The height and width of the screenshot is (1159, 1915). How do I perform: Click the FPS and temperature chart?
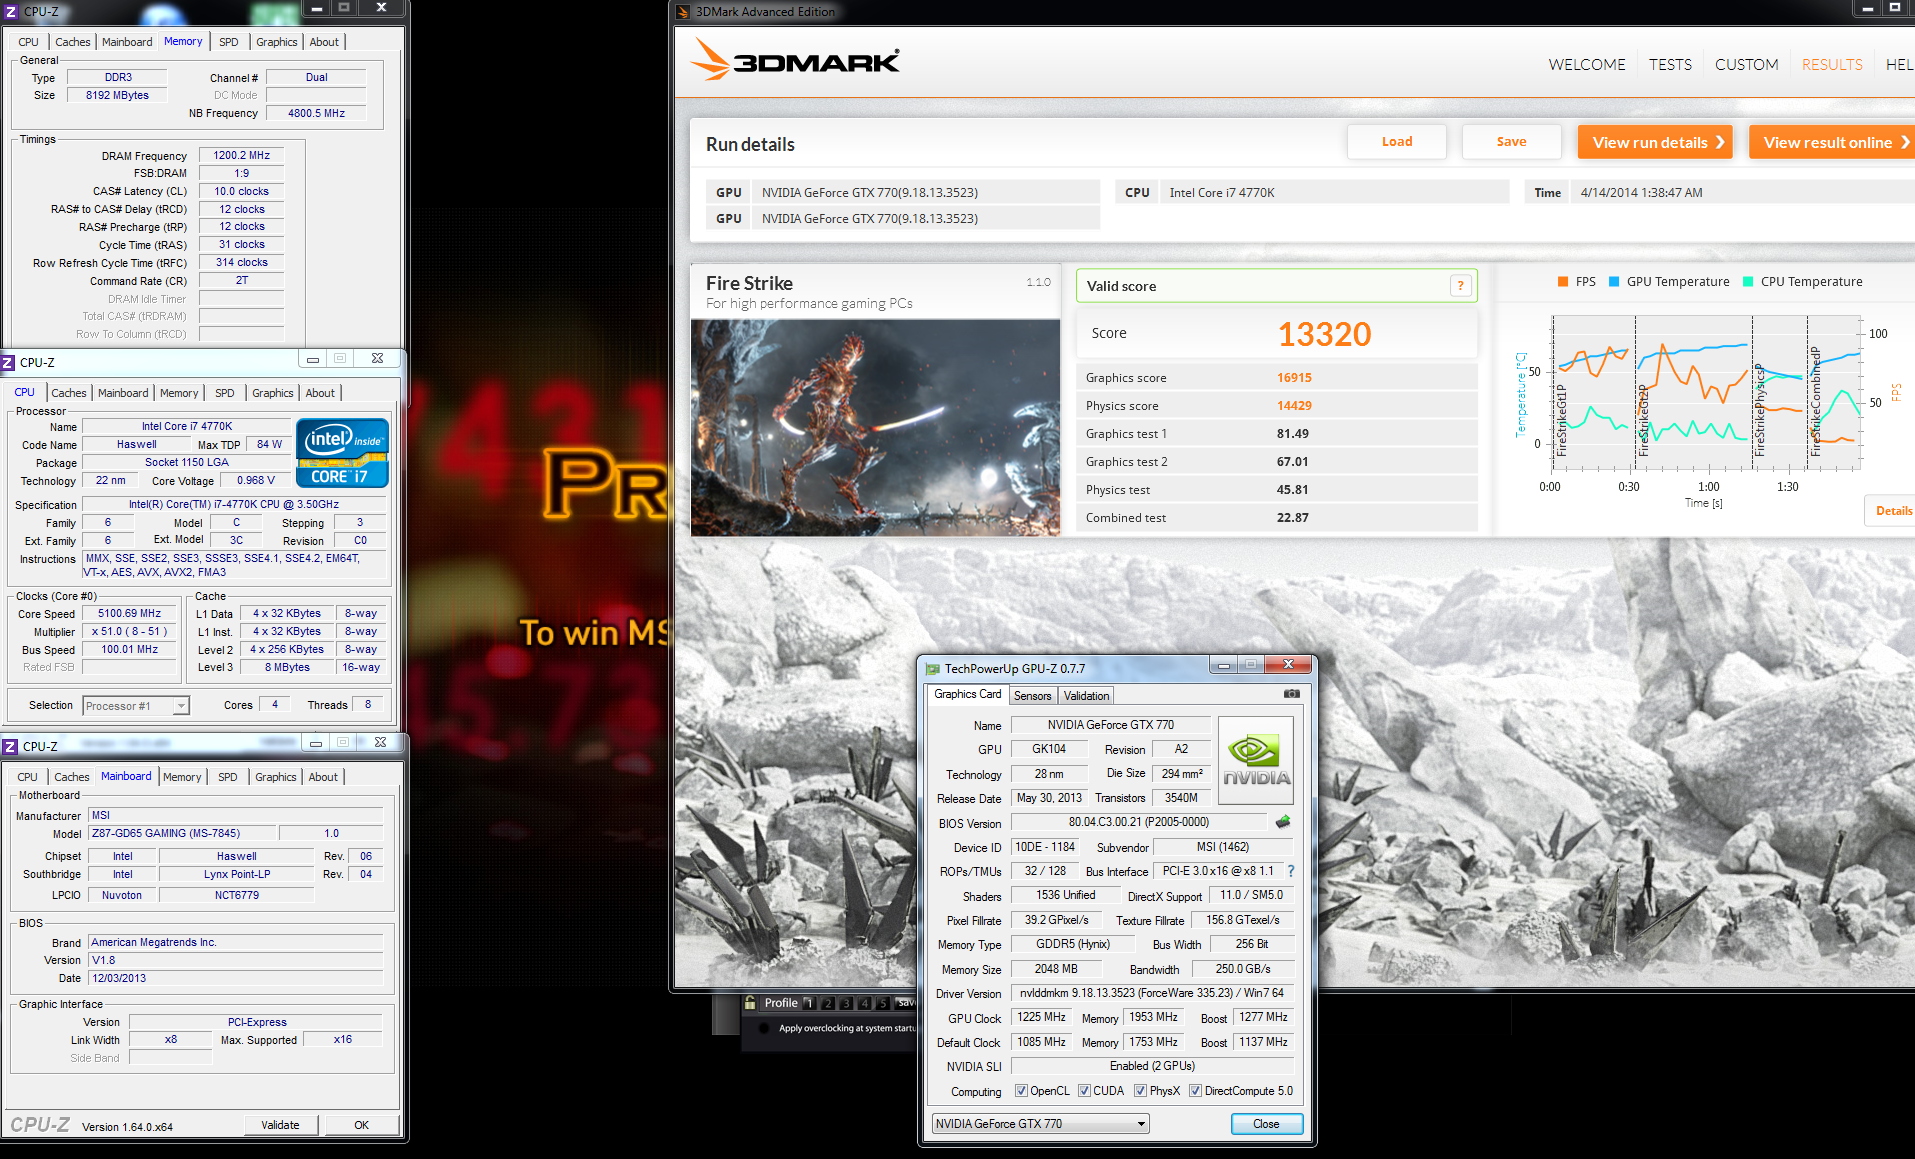(1707, 393)
